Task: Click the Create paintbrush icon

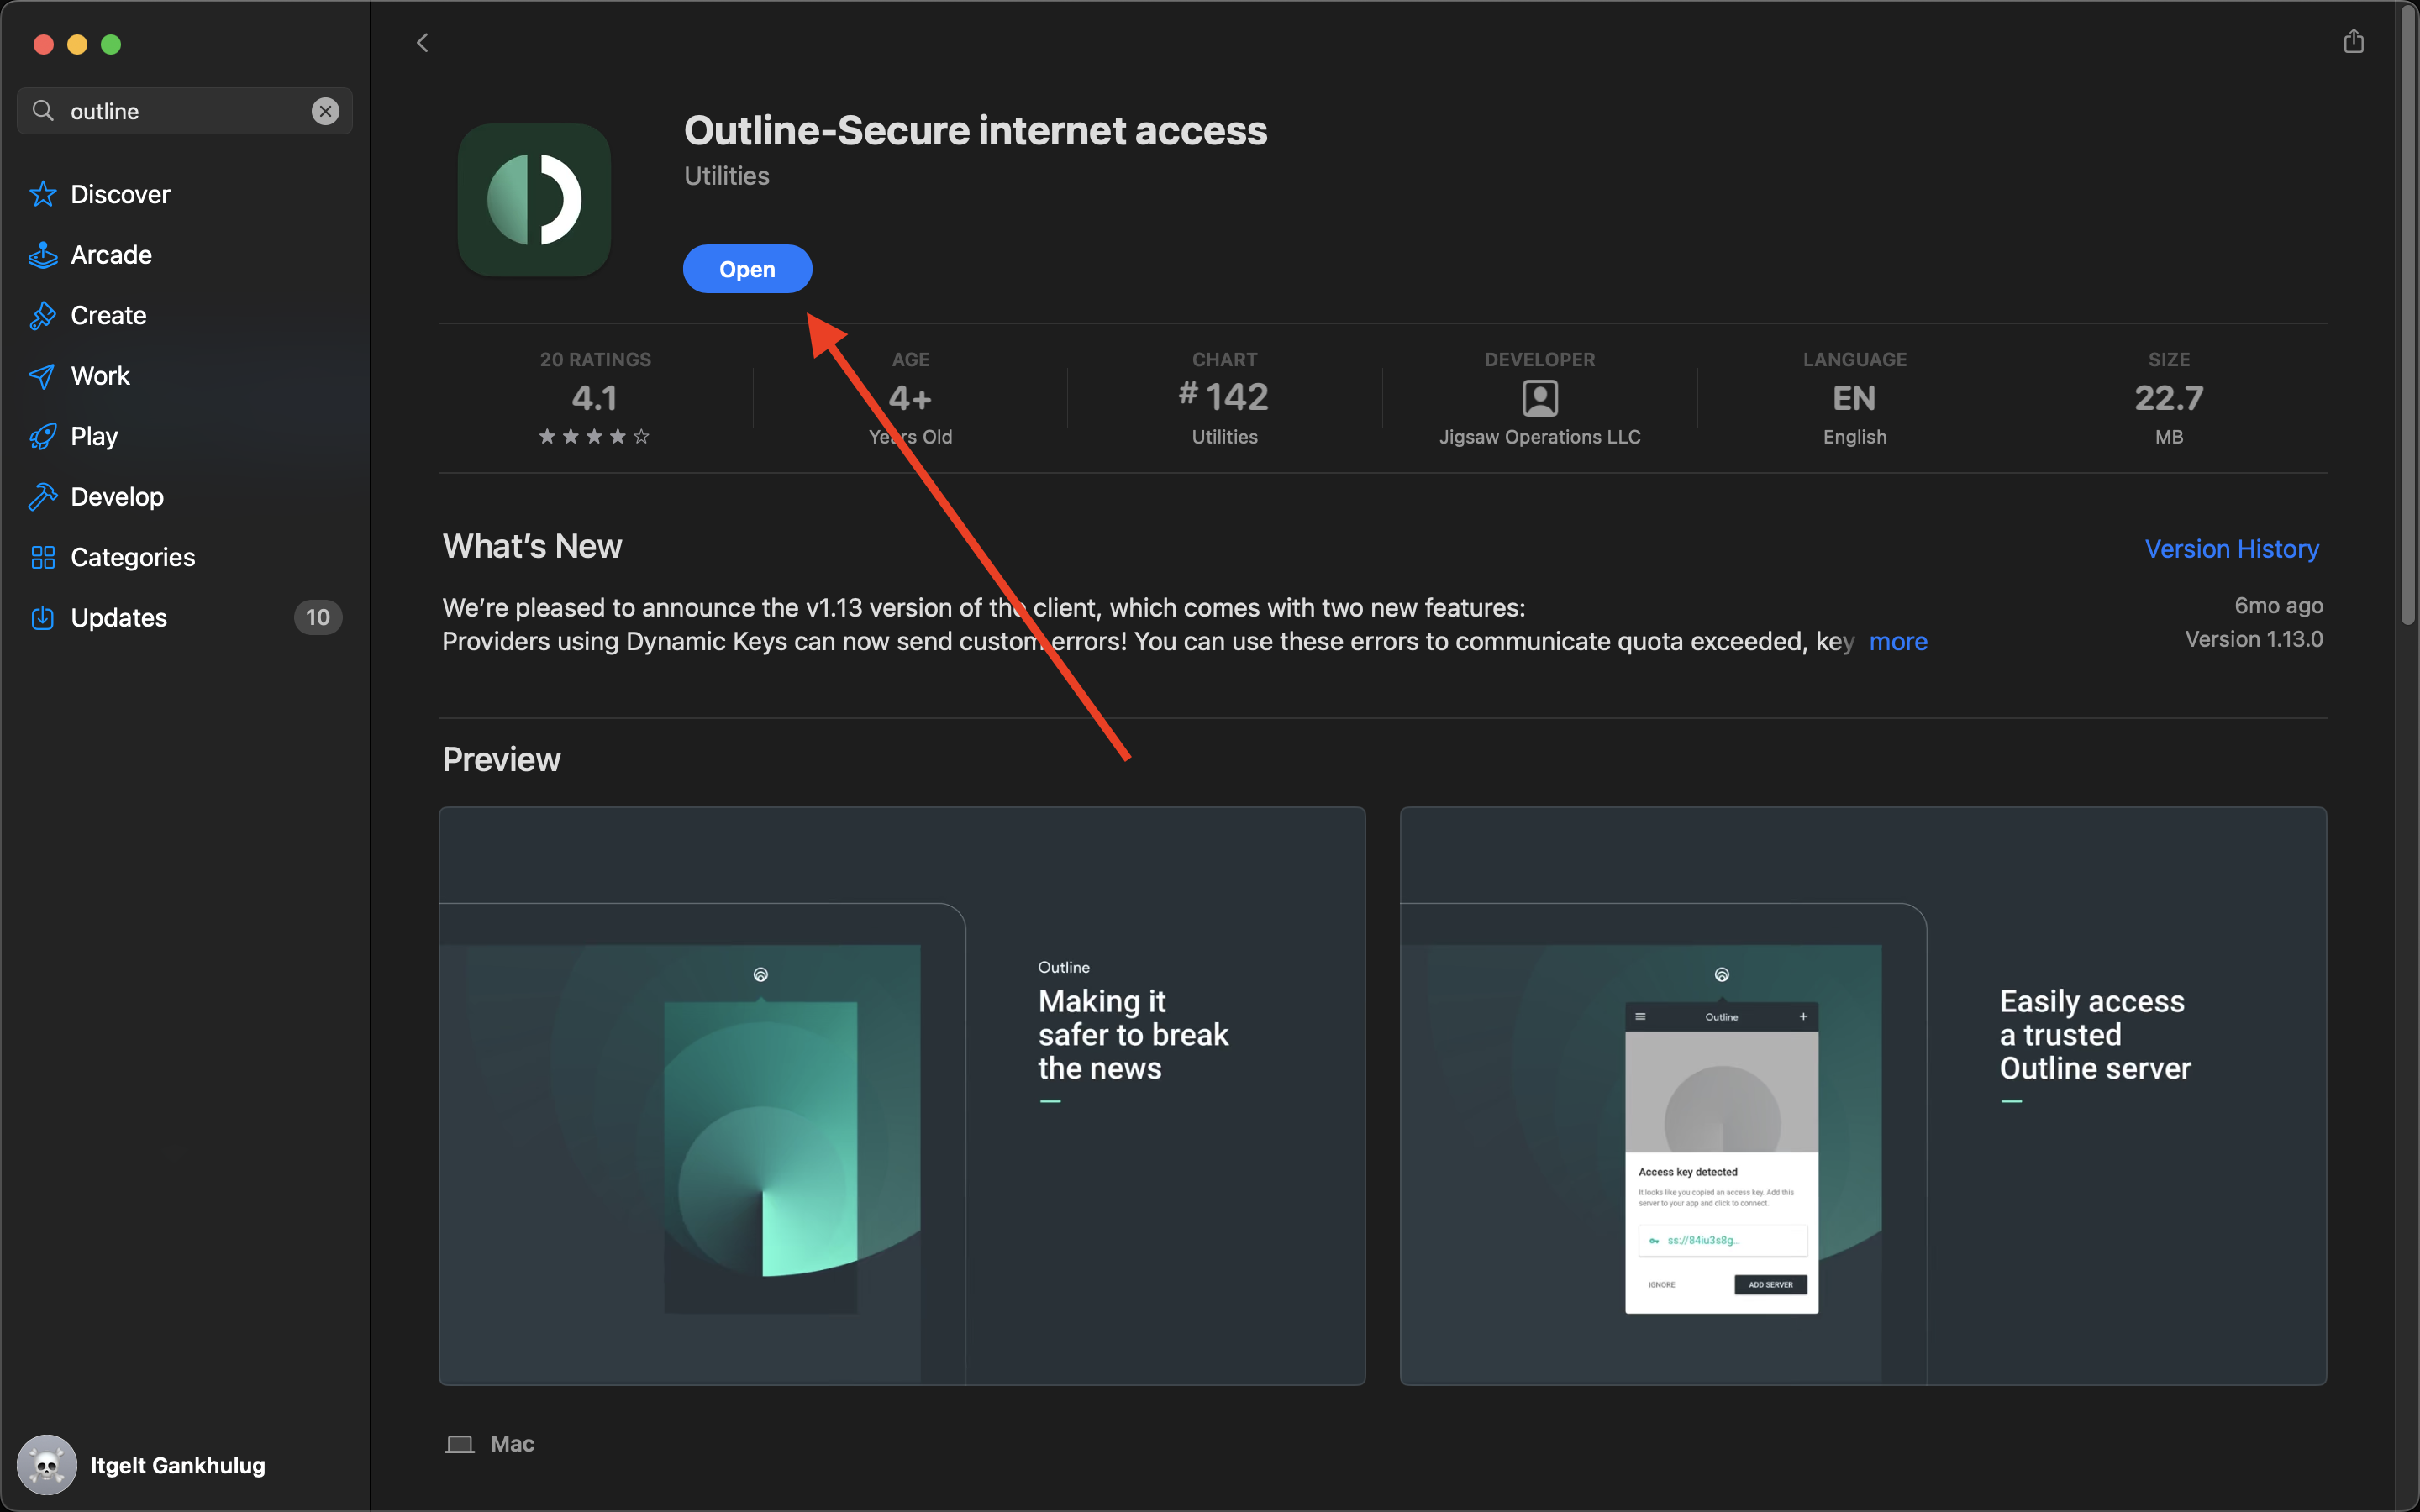Action: (42, 315)
